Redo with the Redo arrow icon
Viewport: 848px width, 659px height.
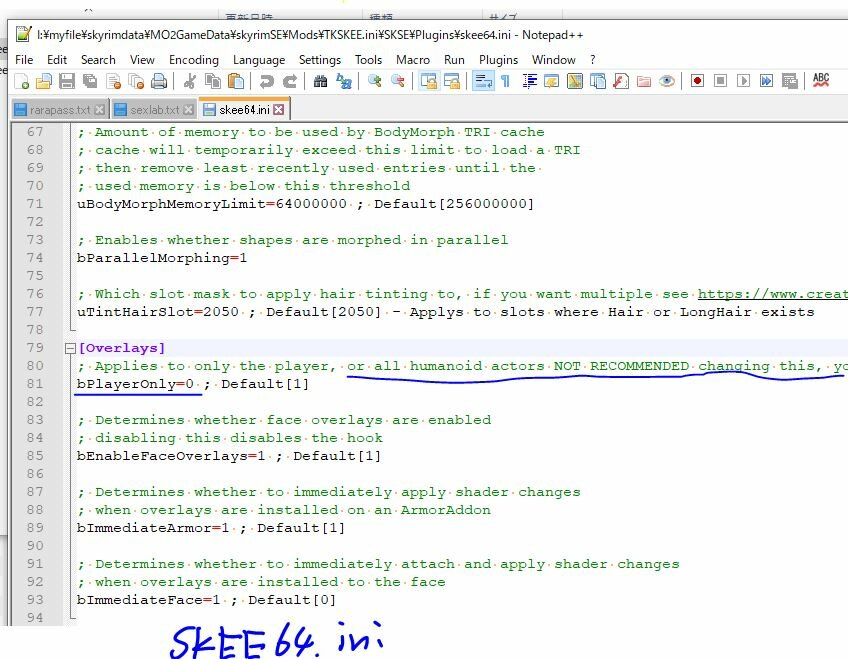pyautogui.click(x=290, y=81)
